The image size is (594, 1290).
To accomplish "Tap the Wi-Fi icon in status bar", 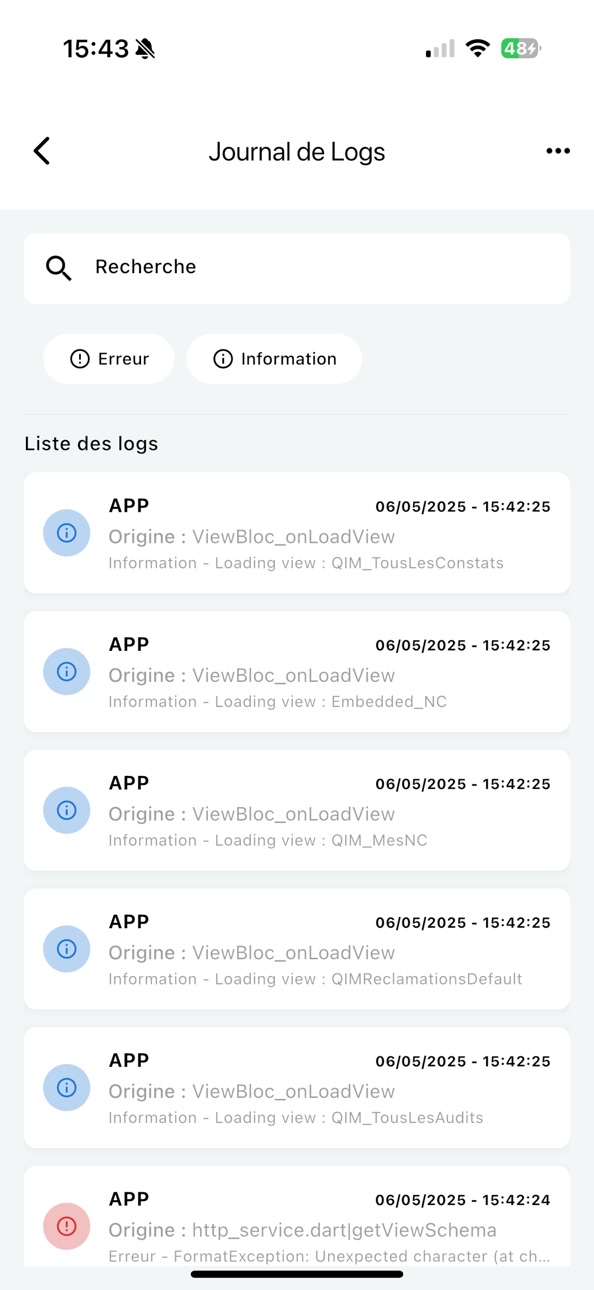I will click(x=478, y=48).
